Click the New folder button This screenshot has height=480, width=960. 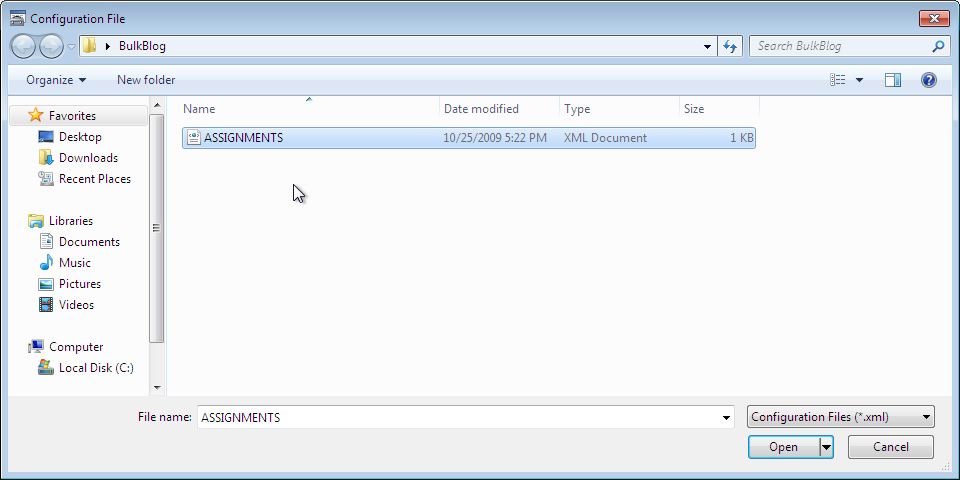[x=146, y=80]
